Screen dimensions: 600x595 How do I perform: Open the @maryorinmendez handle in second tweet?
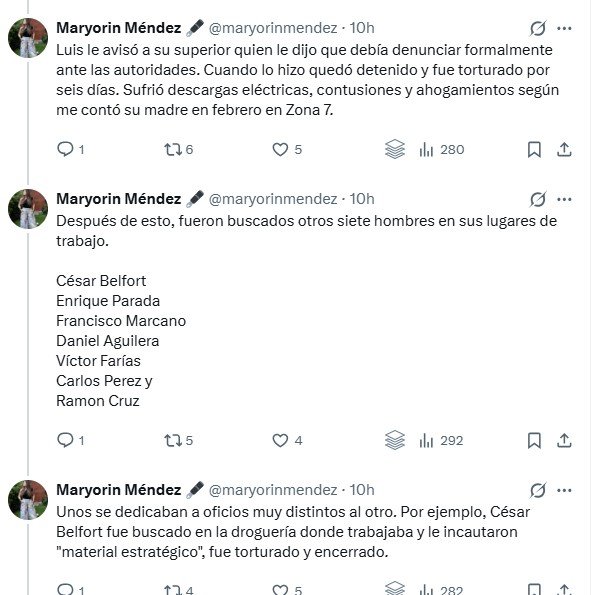273,199
